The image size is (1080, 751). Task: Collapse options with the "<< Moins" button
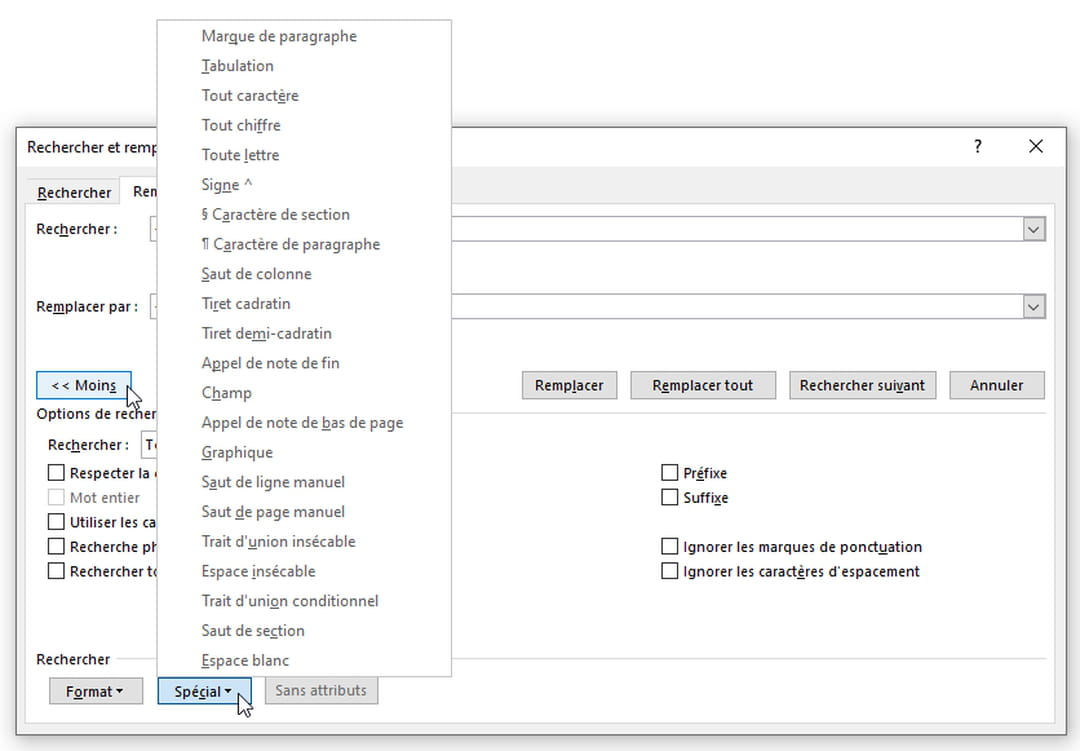83,385
